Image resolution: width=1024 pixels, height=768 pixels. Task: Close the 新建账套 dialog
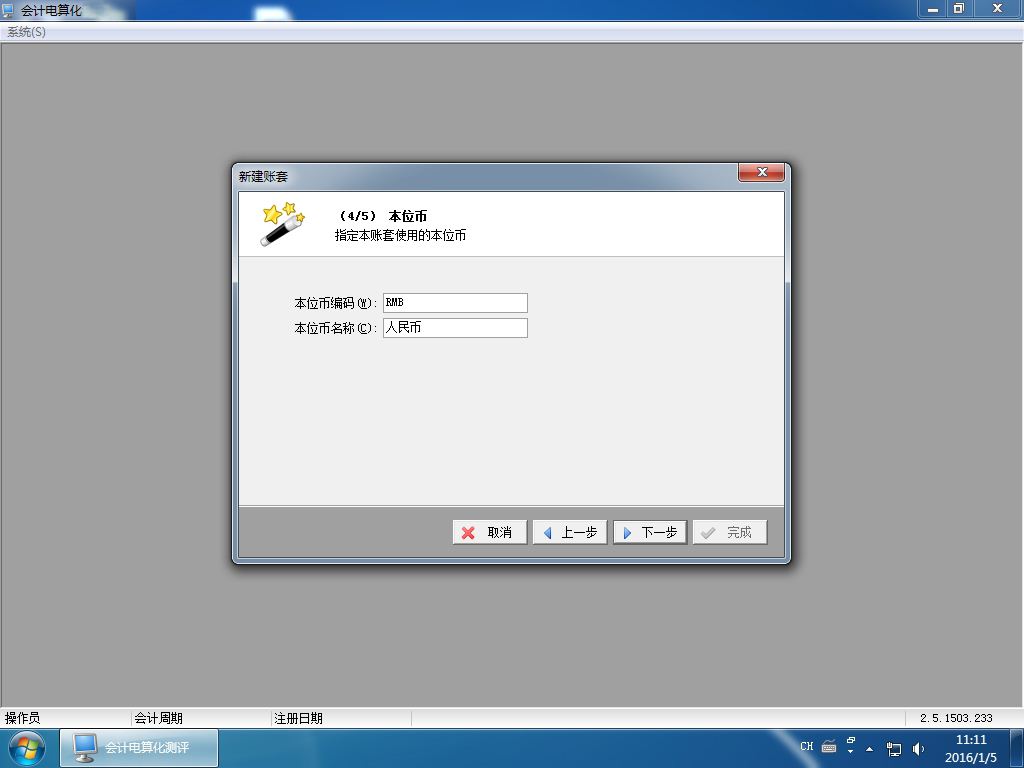(761, 172)
